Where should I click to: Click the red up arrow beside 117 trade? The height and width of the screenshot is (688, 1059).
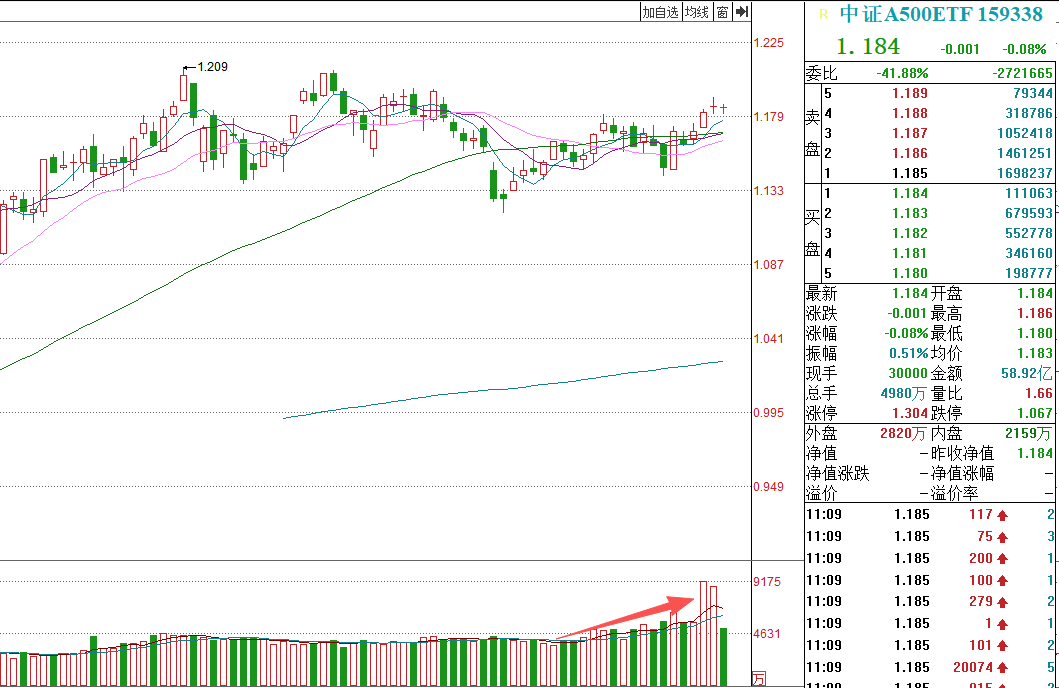(x=1002, y=515)
